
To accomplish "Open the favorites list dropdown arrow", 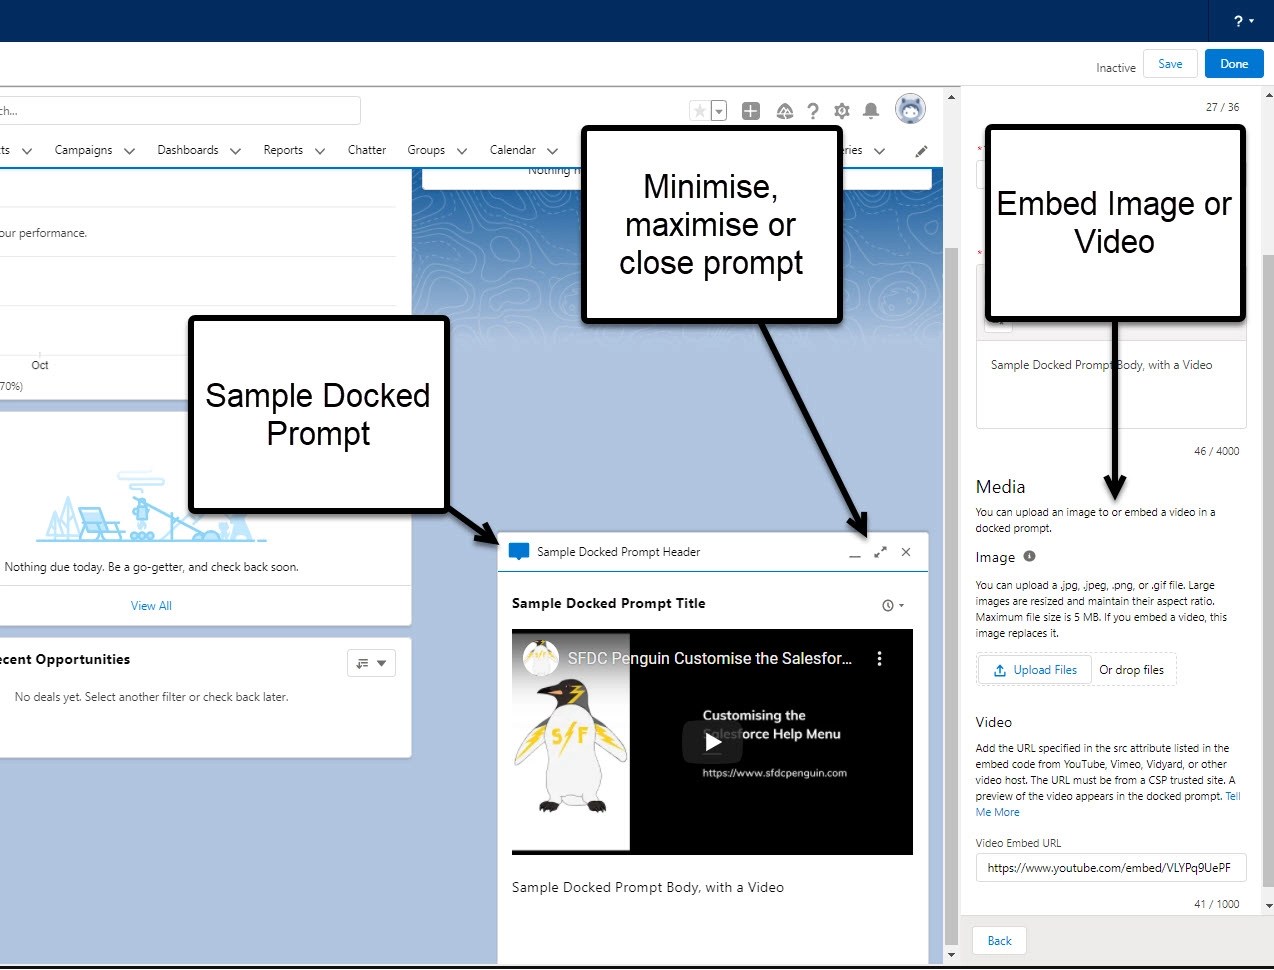I will coord(719,111).
